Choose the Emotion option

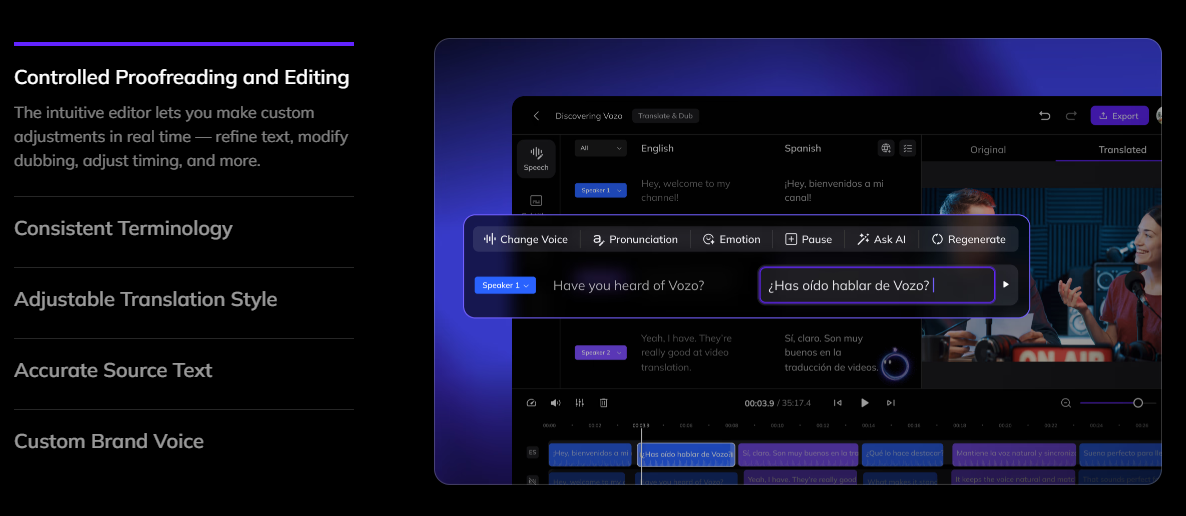point(731,239)
